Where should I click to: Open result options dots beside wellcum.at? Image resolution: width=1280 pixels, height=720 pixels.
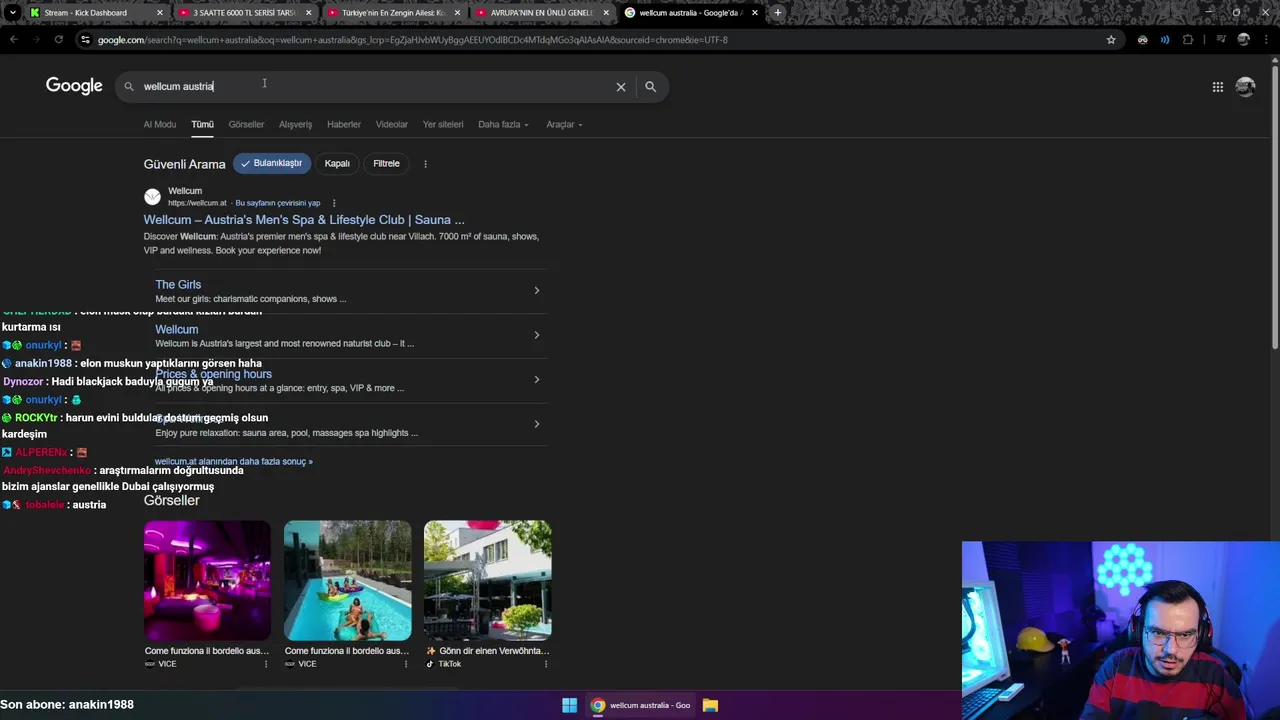pyautogui.click(x=334, y=203)
